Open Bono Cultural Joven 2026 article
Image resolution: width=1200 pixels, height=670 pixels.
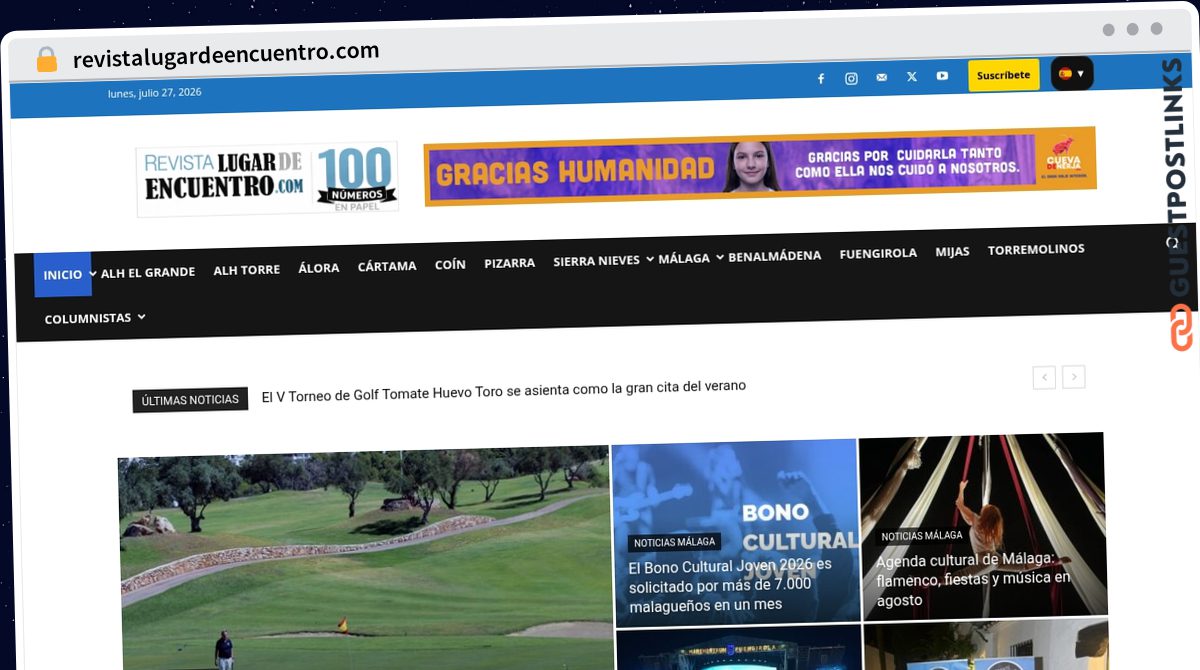coord(730,584)
